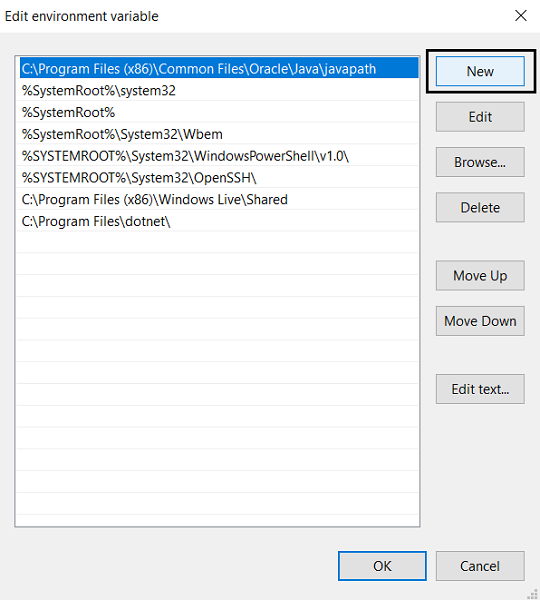This screenshot has width=540, height=600.
Task: Click the resize grip at dialog corner
Action: point(533,593)
